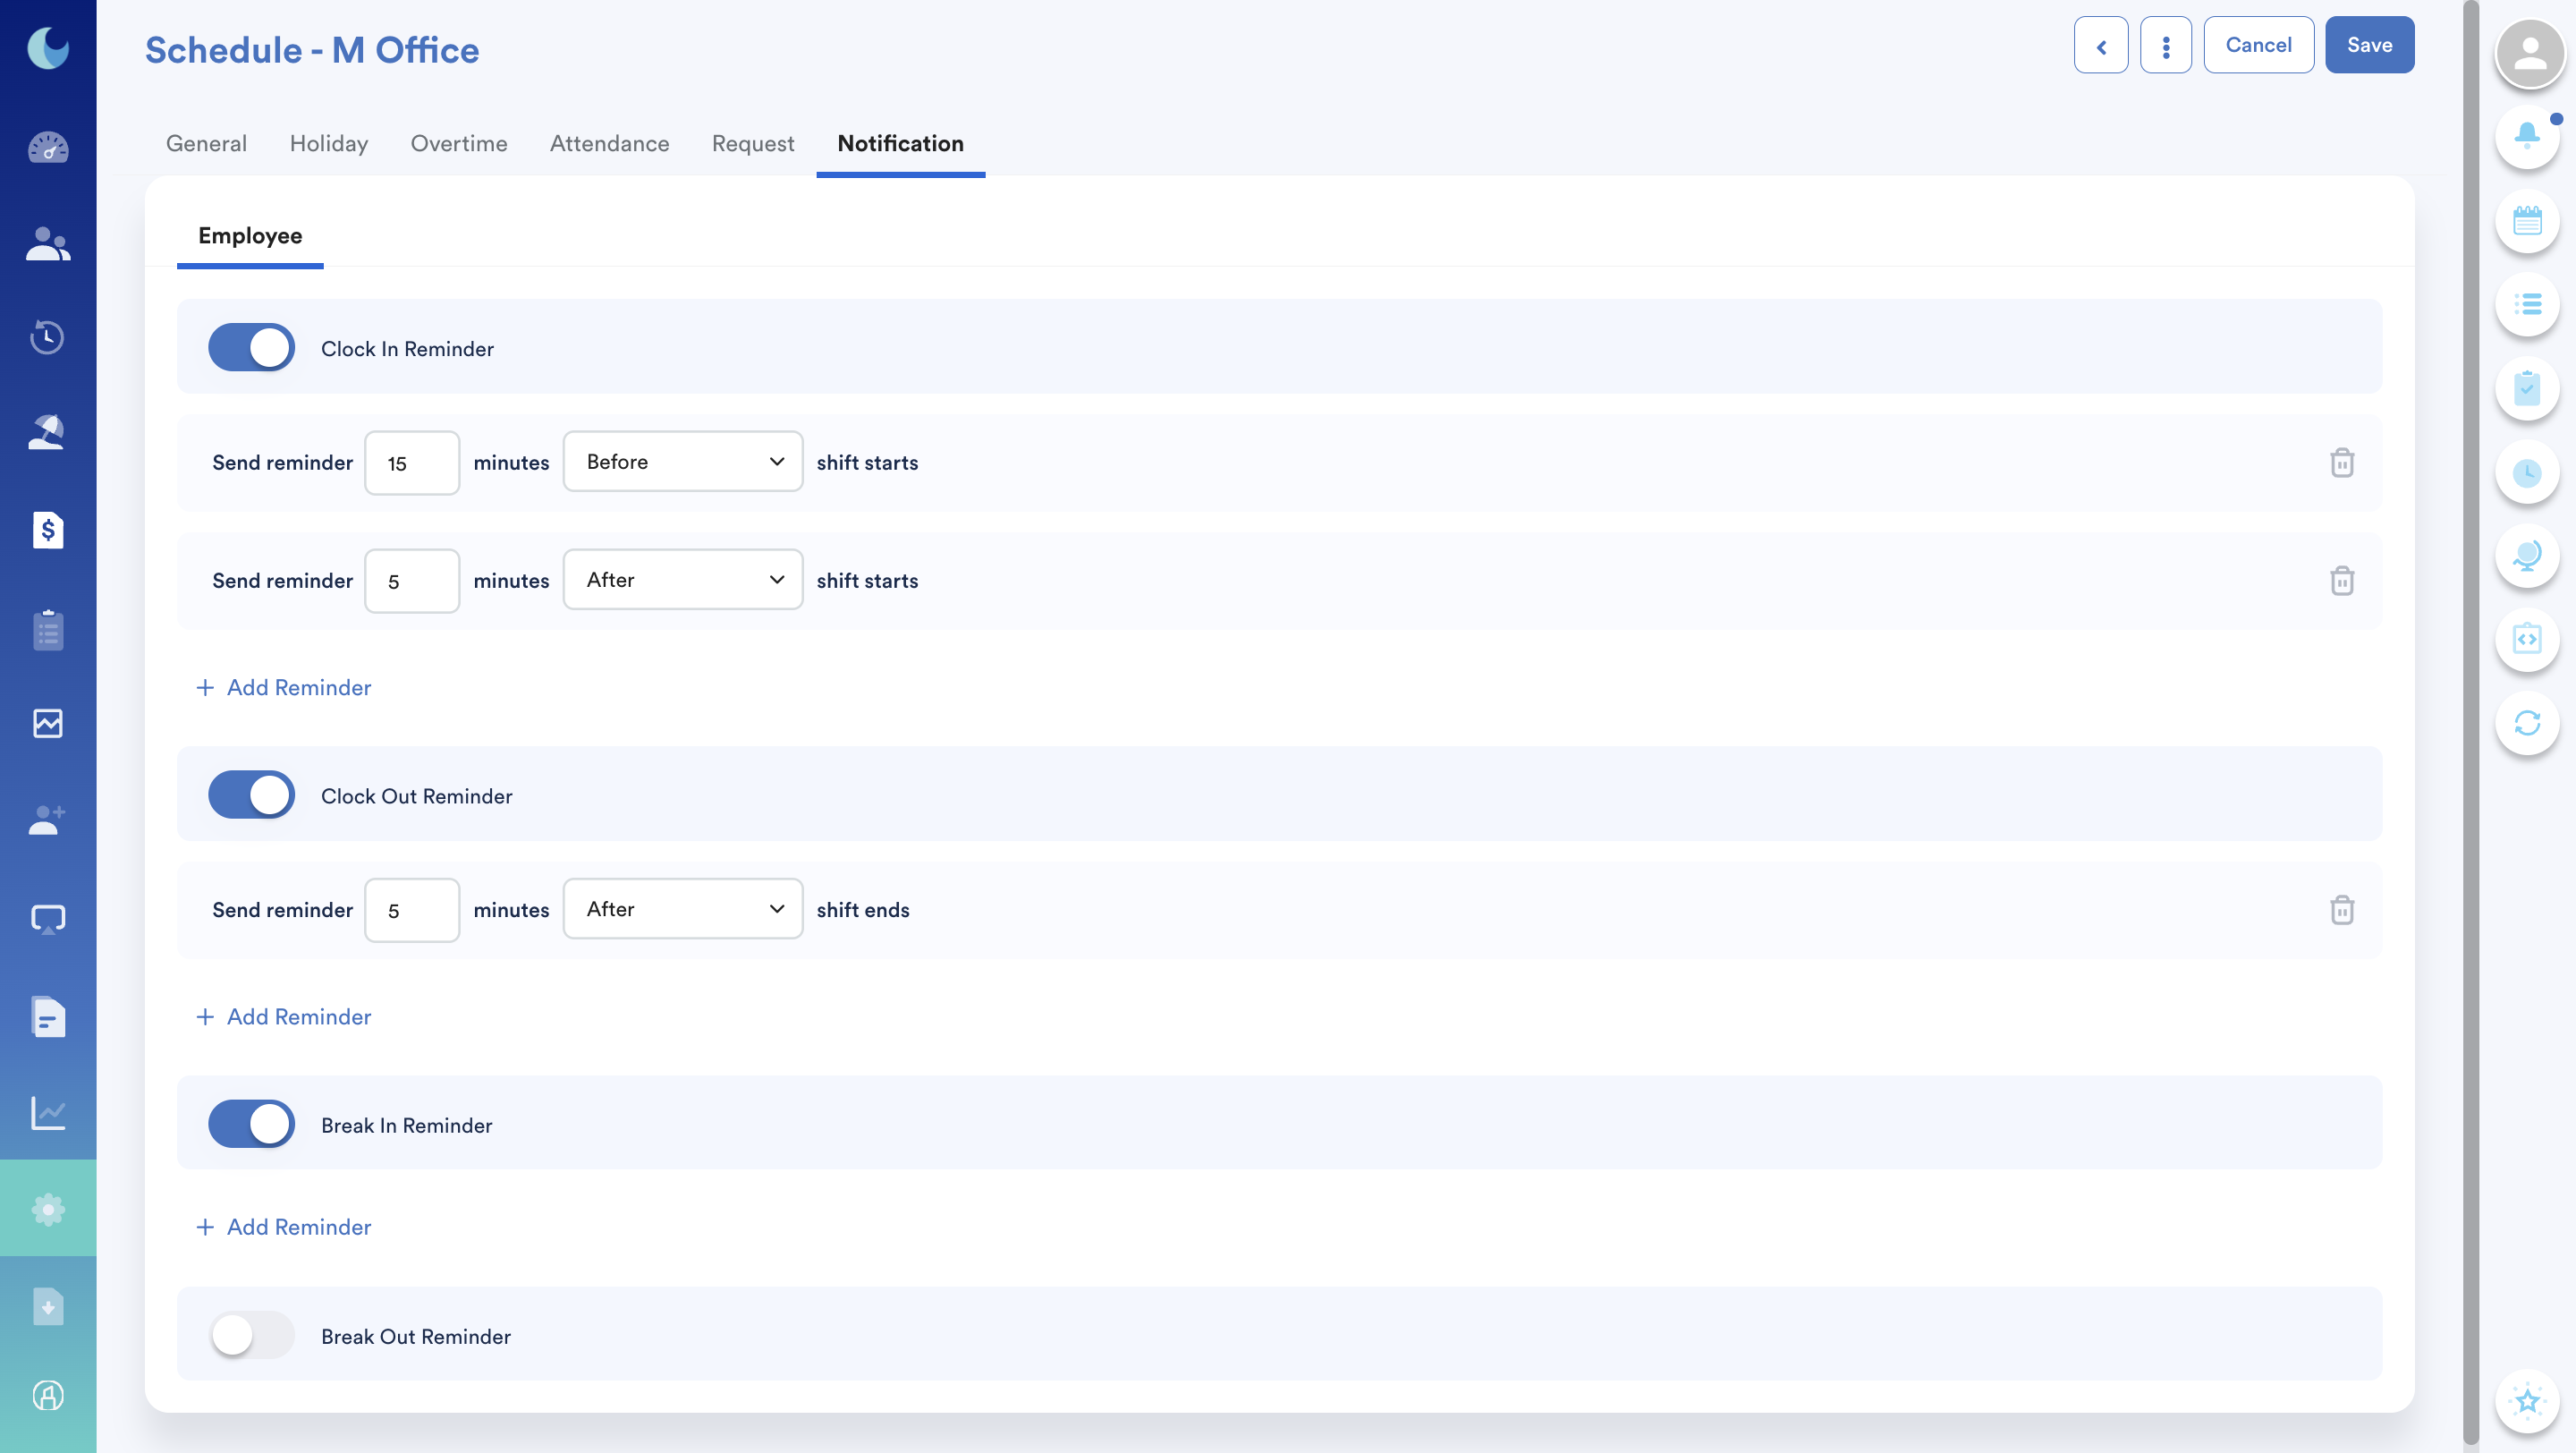Image resolution: width=2576 pixels, height=1453 pixels.
Task: Delete the 15 minutes Before reminder
Action: [x=2341, y=463]
